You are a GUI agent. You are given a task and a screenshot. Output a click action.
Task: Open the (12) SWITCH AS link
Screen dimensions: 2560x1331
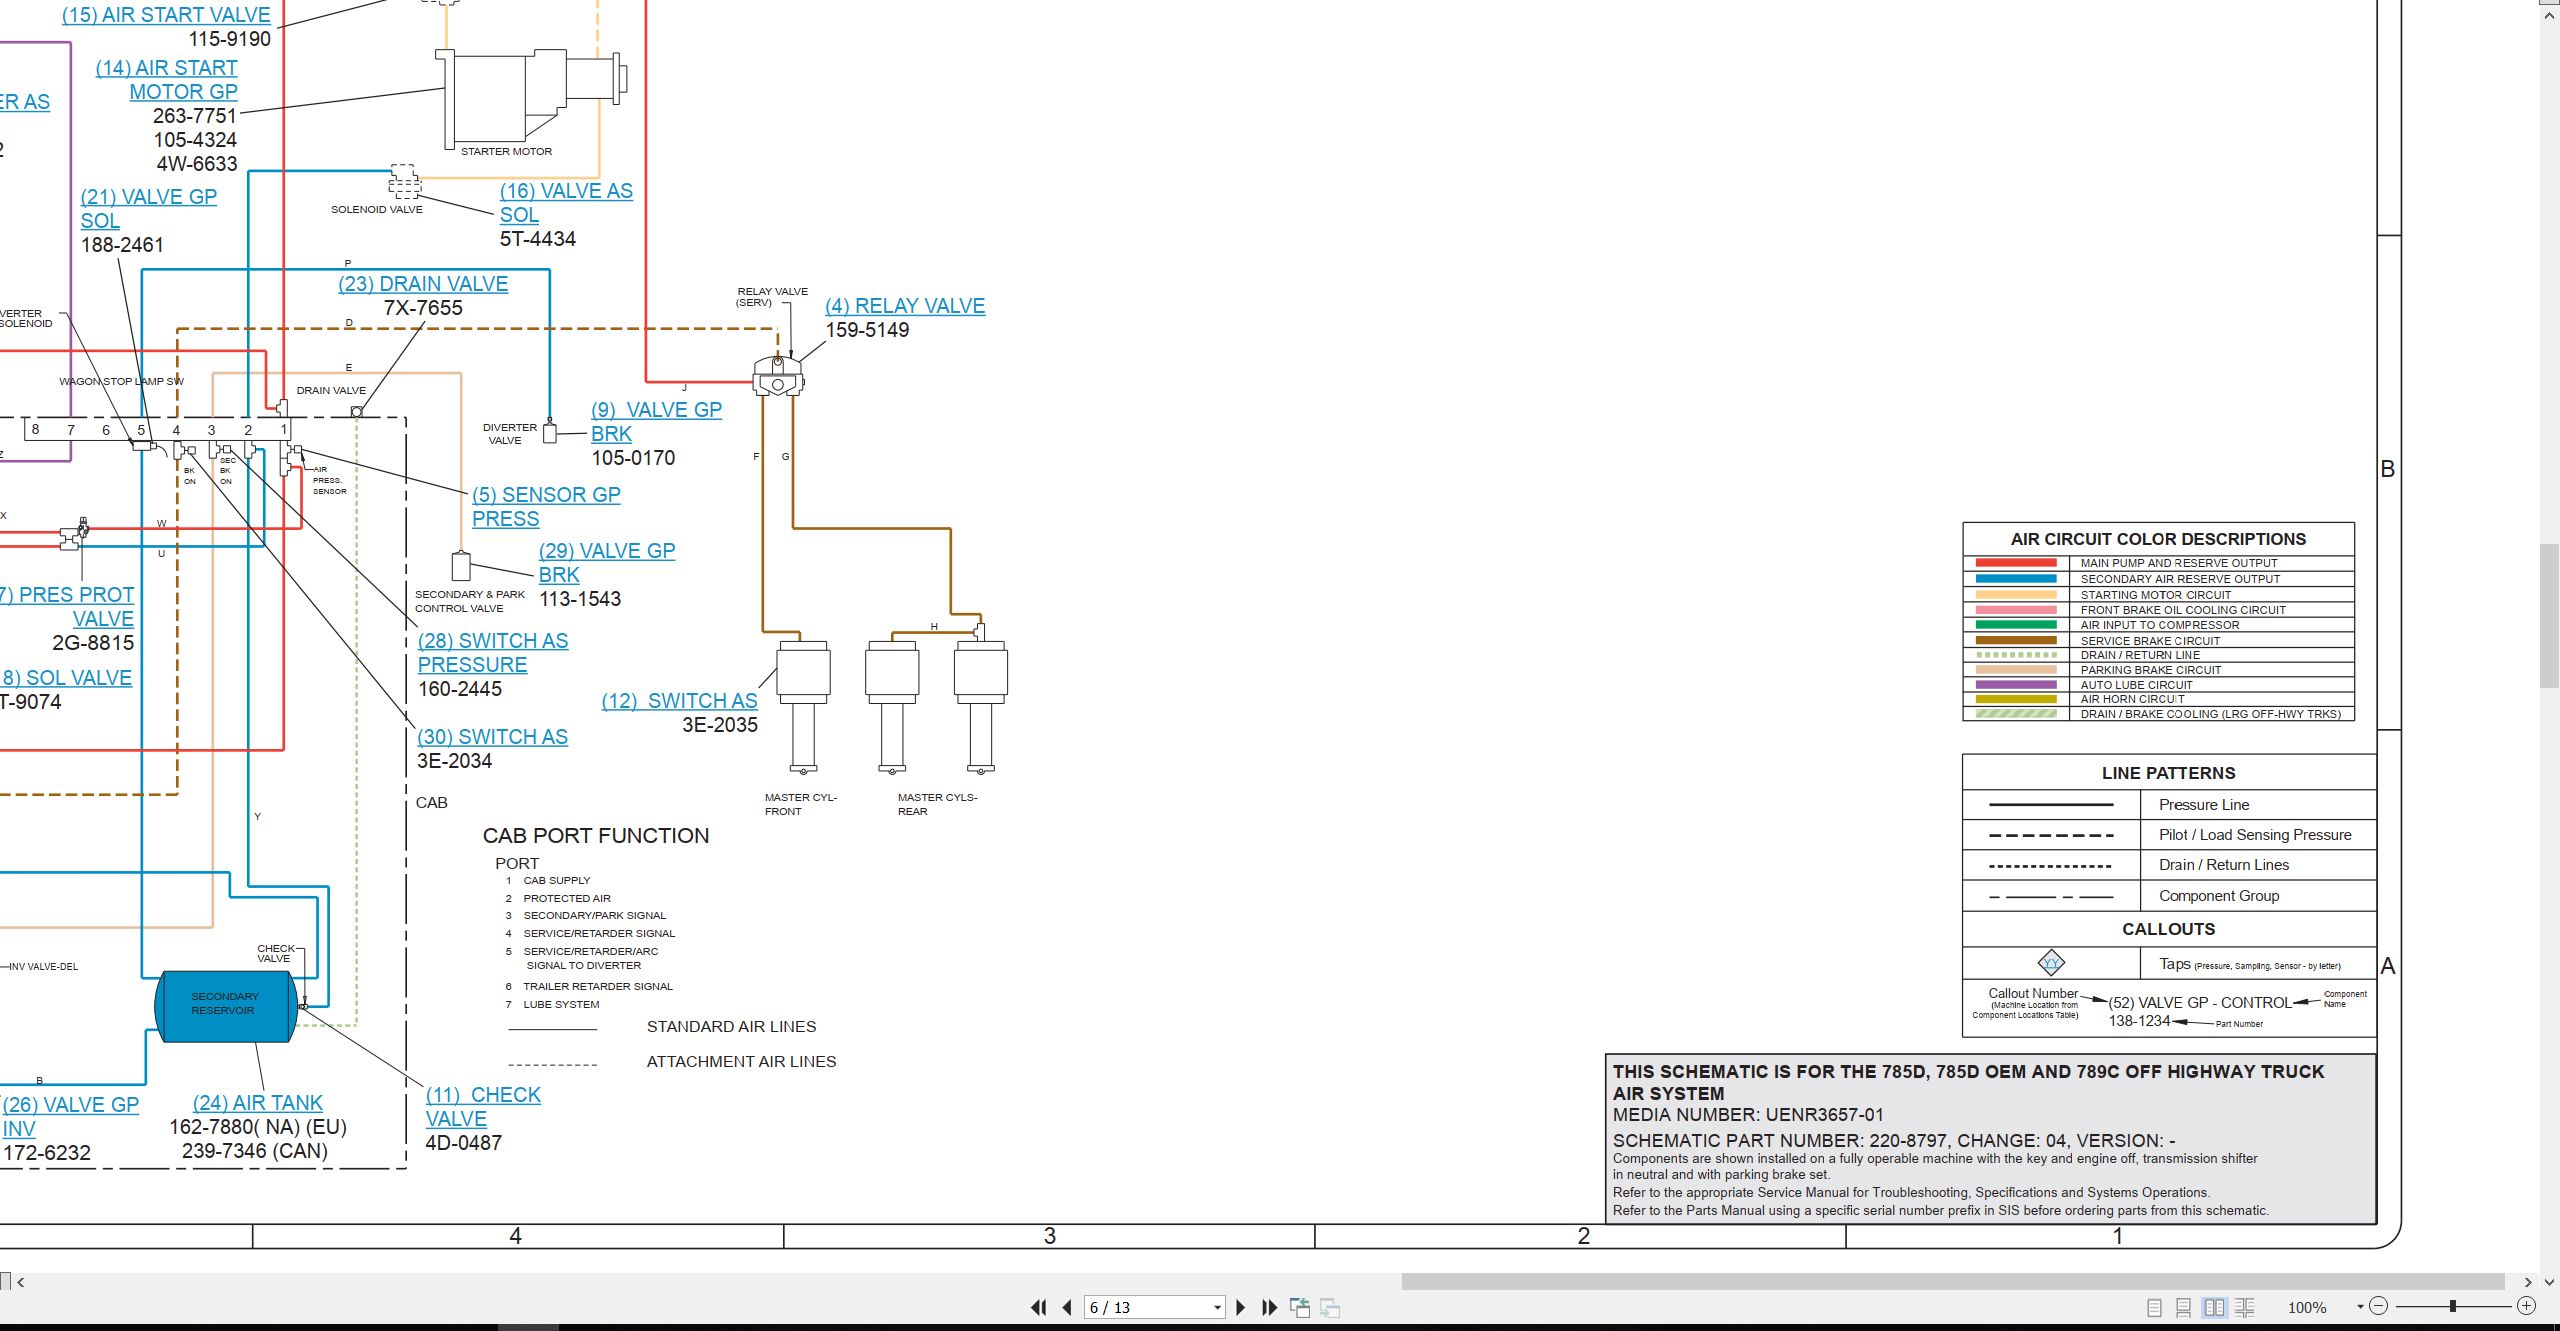(679, 701)
